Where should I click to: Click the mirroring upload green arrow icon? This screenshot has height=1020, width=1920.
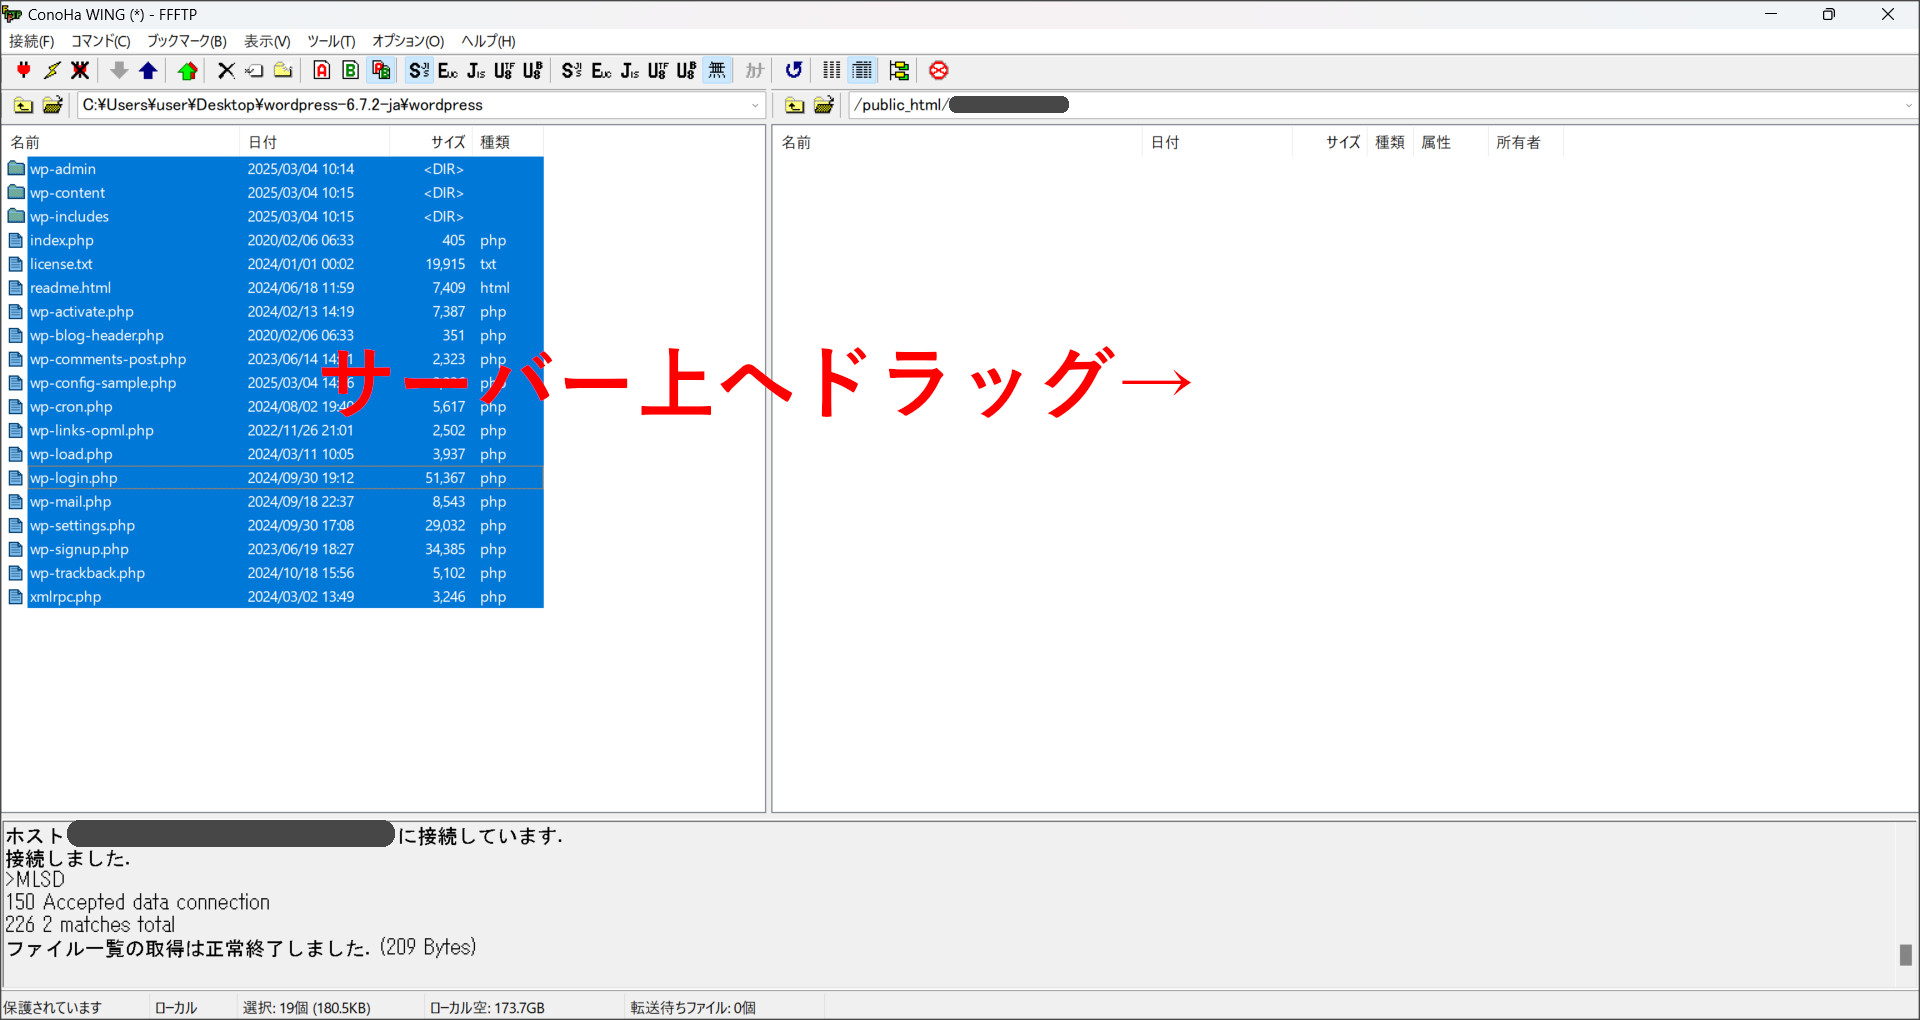click(187, 70)
